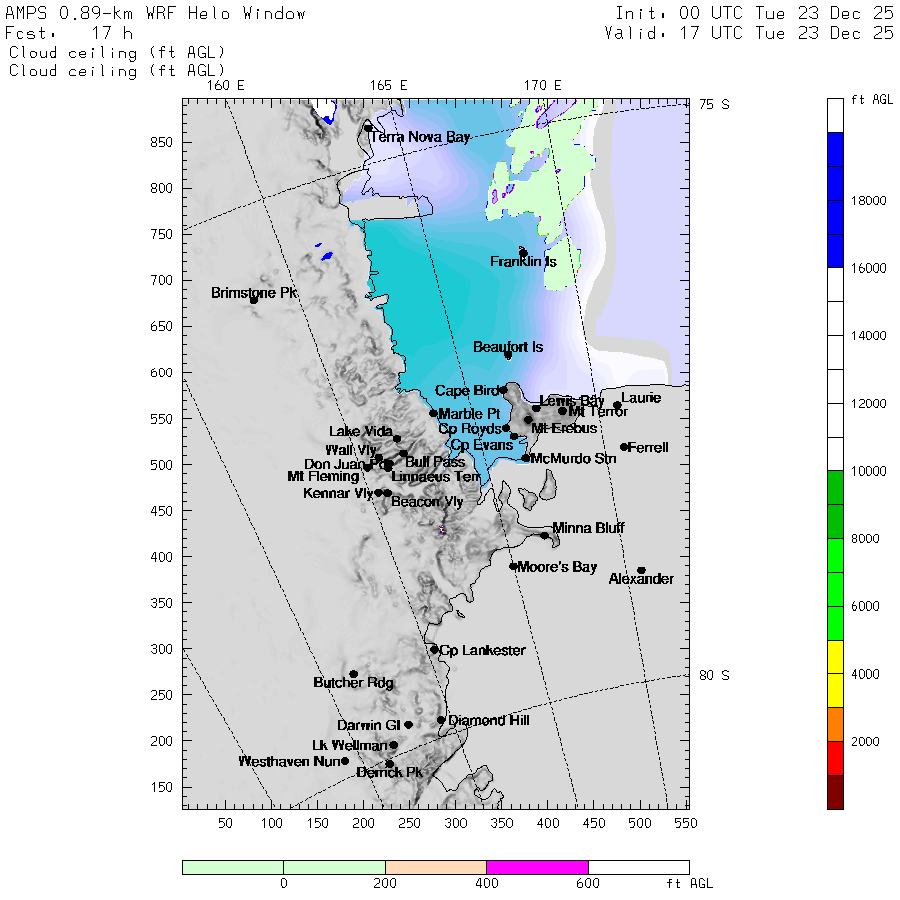Click the Laurie marker dot
The image size is (900, 900).
pos(617,405)
